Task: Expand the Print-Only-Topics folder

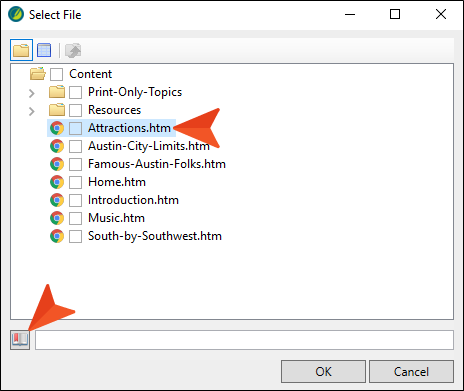Action: click(32, 93)
